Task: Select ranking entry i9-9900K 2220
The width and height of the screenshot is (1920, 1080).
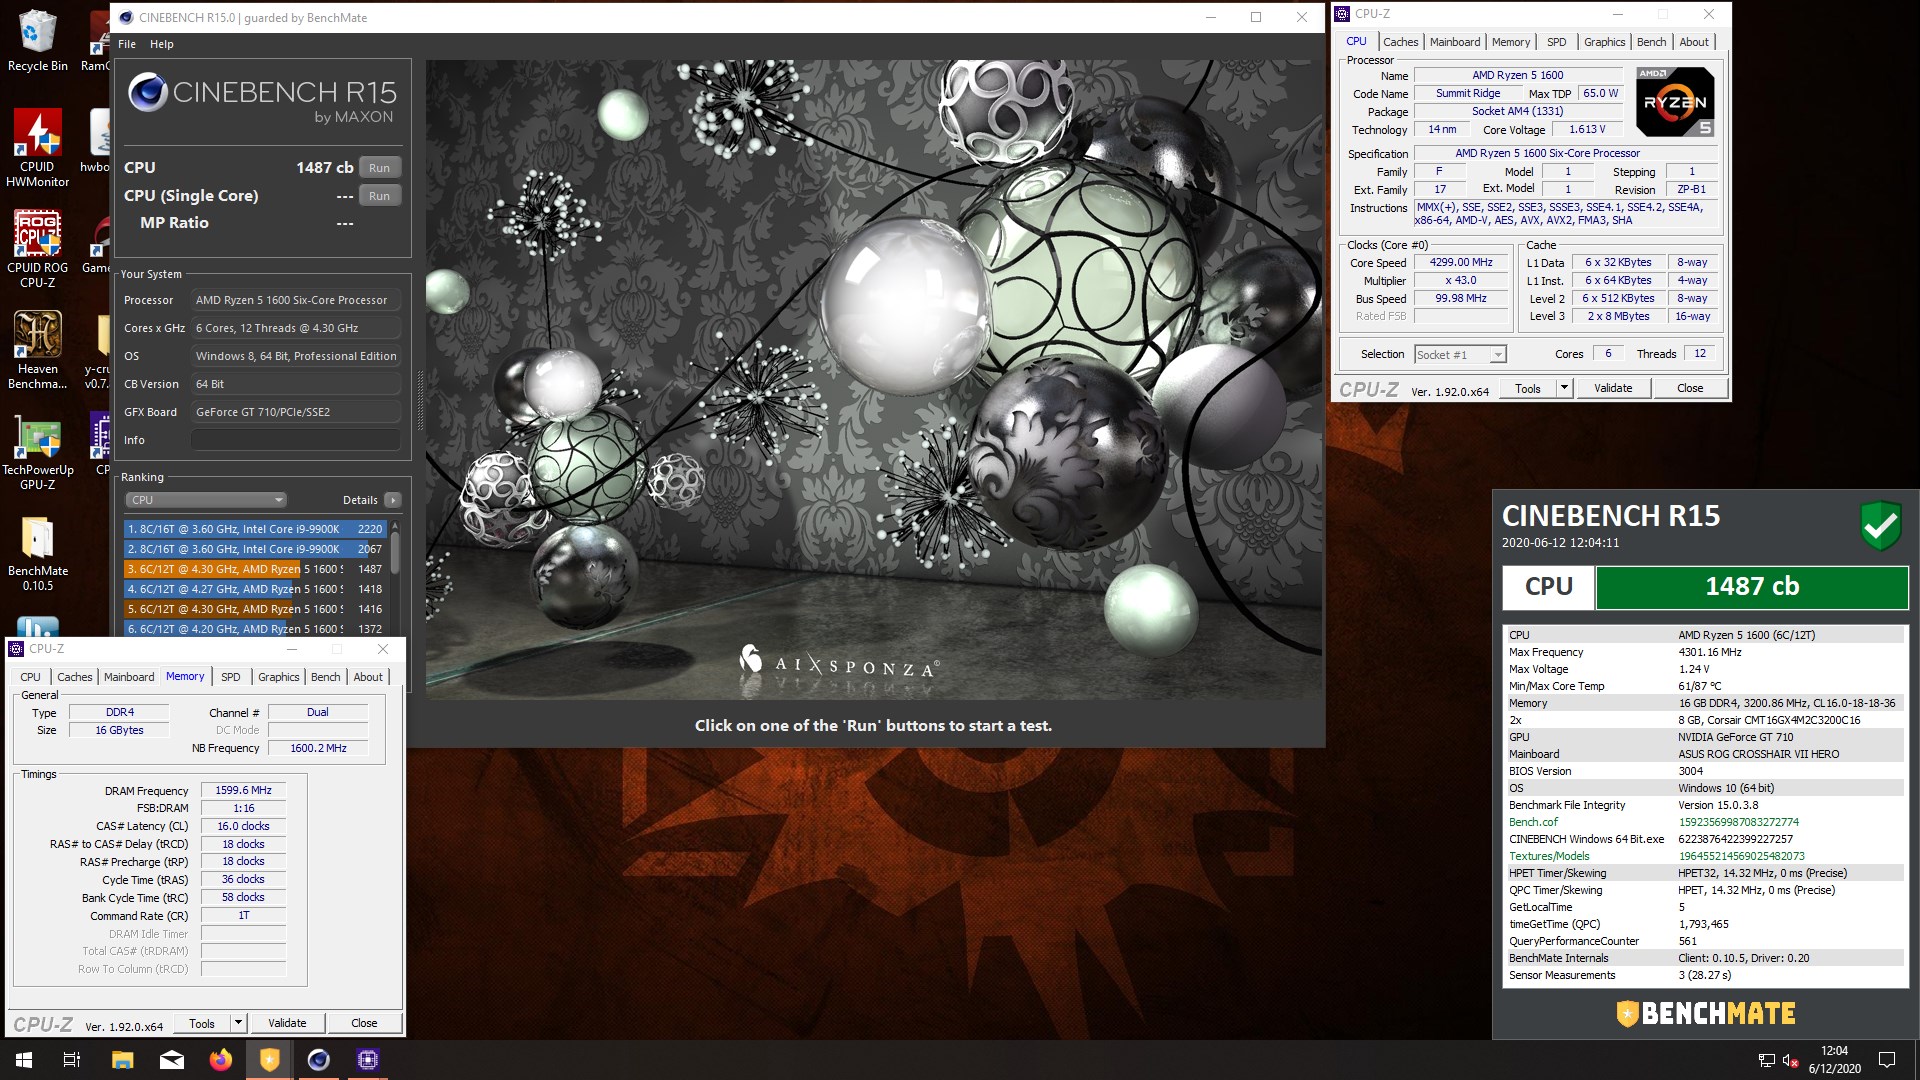Action: (x=255, y=529)
